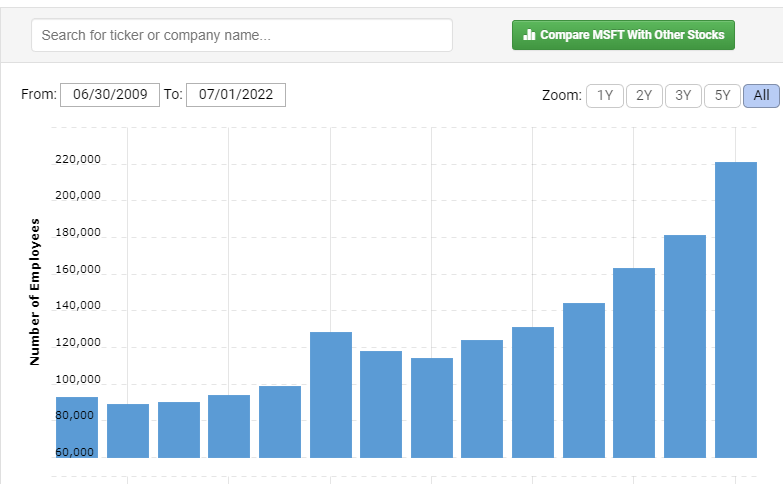Click the 180,000 y-axis label

tap(78, 232)
